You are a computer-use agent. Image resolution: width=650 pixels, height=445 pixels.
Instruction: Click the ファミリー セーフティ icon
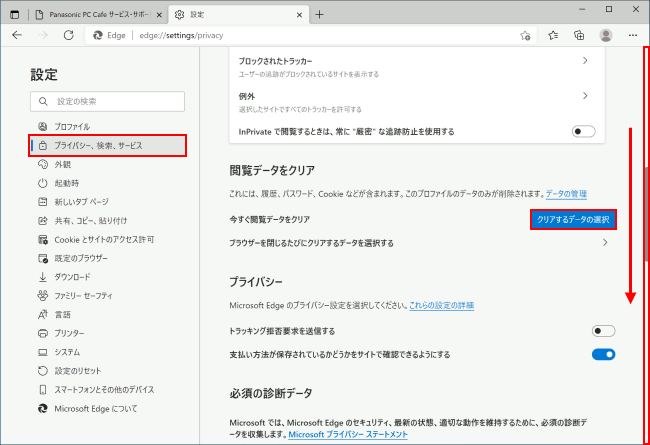pyautogui.click(x=43, y=296)
